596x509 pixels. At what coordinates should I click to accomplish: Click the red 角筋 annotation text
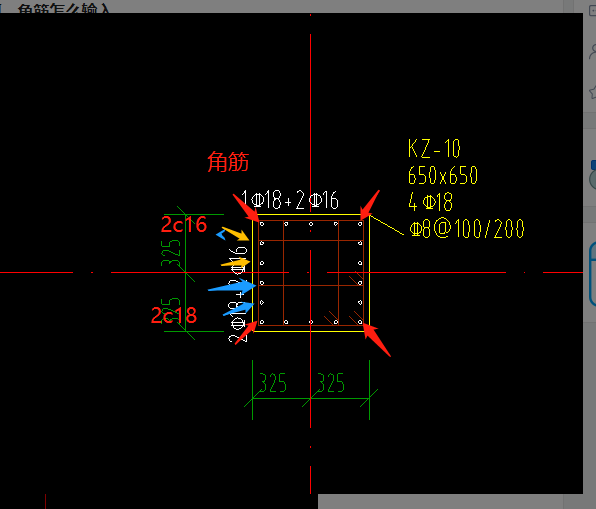(x=228, y=162)
